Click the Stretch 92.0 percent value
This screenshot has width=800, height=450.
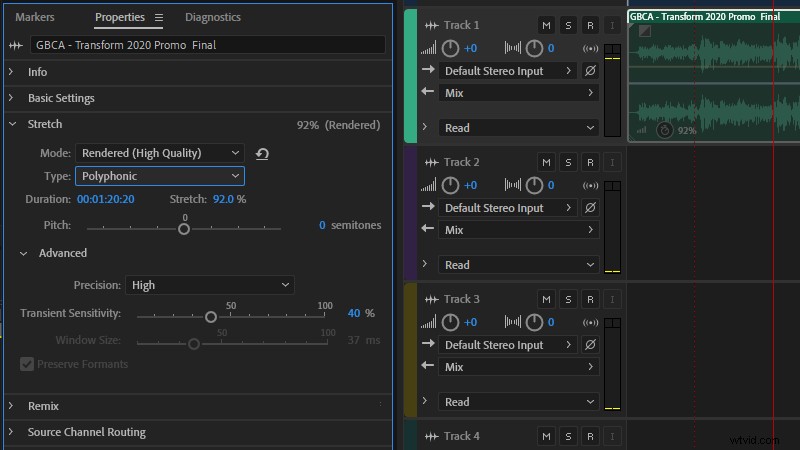click(x=223, y=199)
